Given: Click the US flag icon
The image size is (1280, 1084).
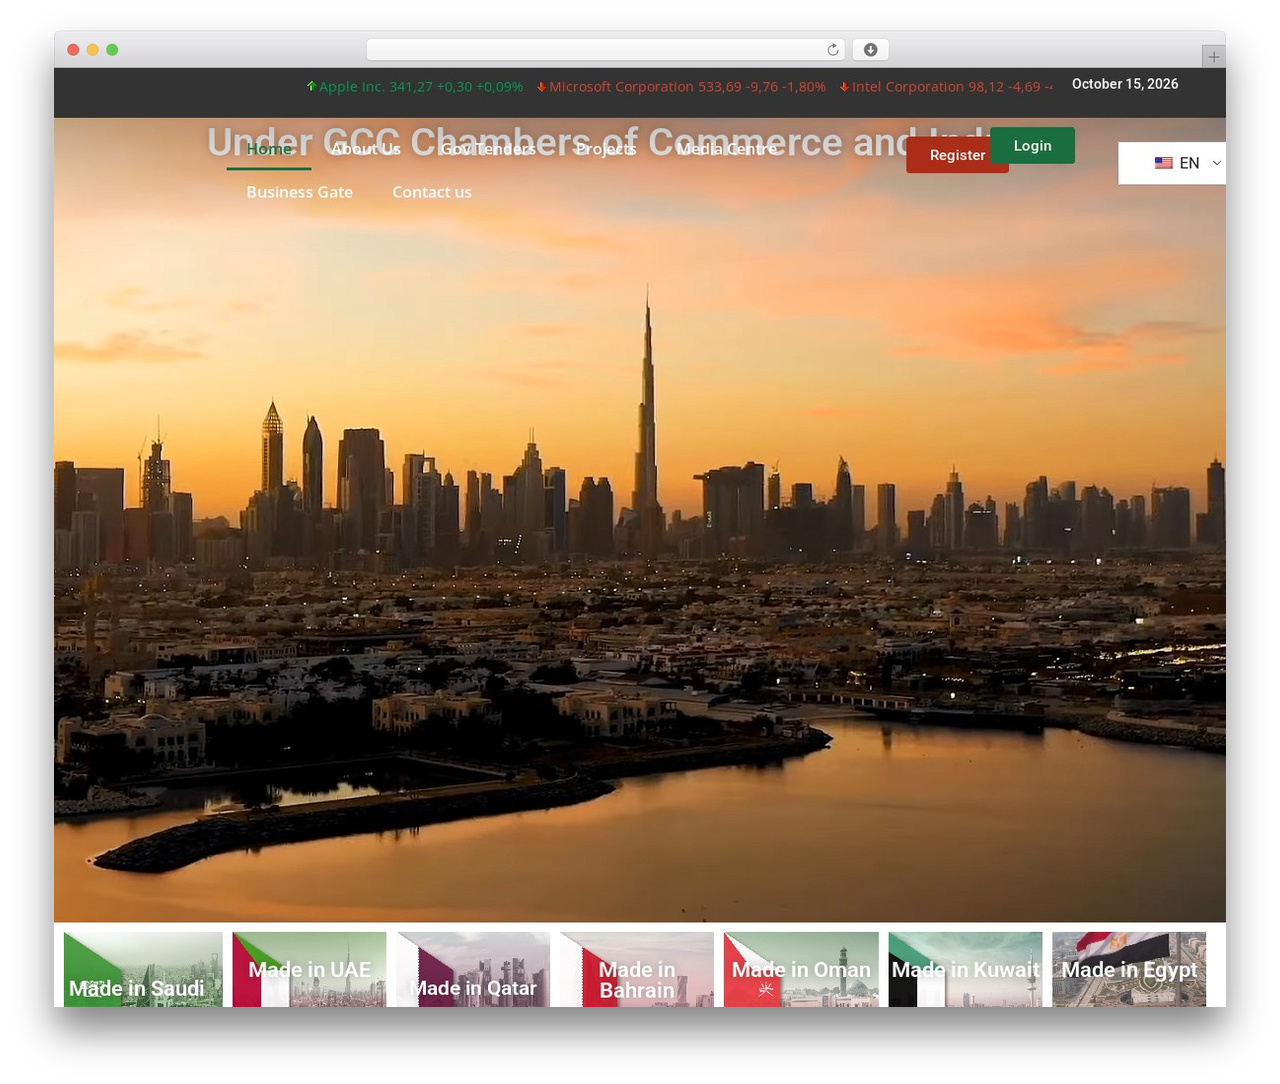Looking at the screenshot, I should coord(1164,163).
